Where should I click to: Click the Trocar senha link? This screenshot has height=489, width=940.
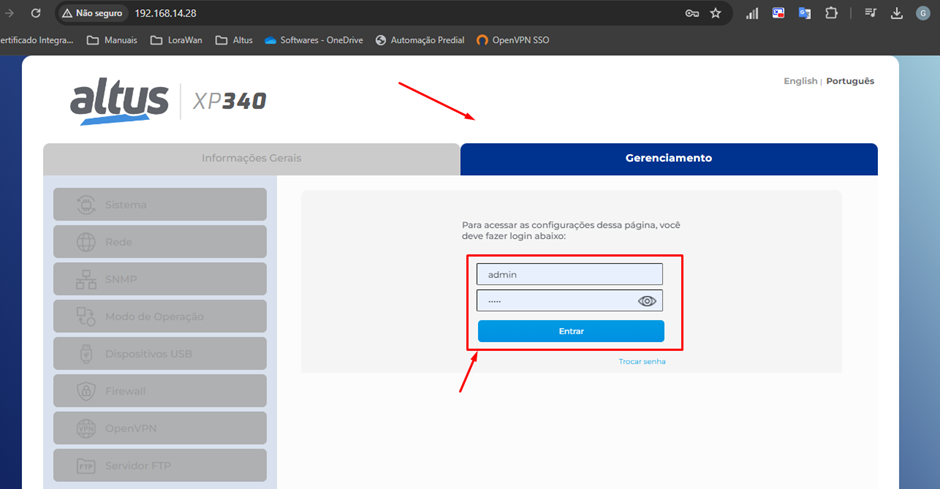[642, 362]
